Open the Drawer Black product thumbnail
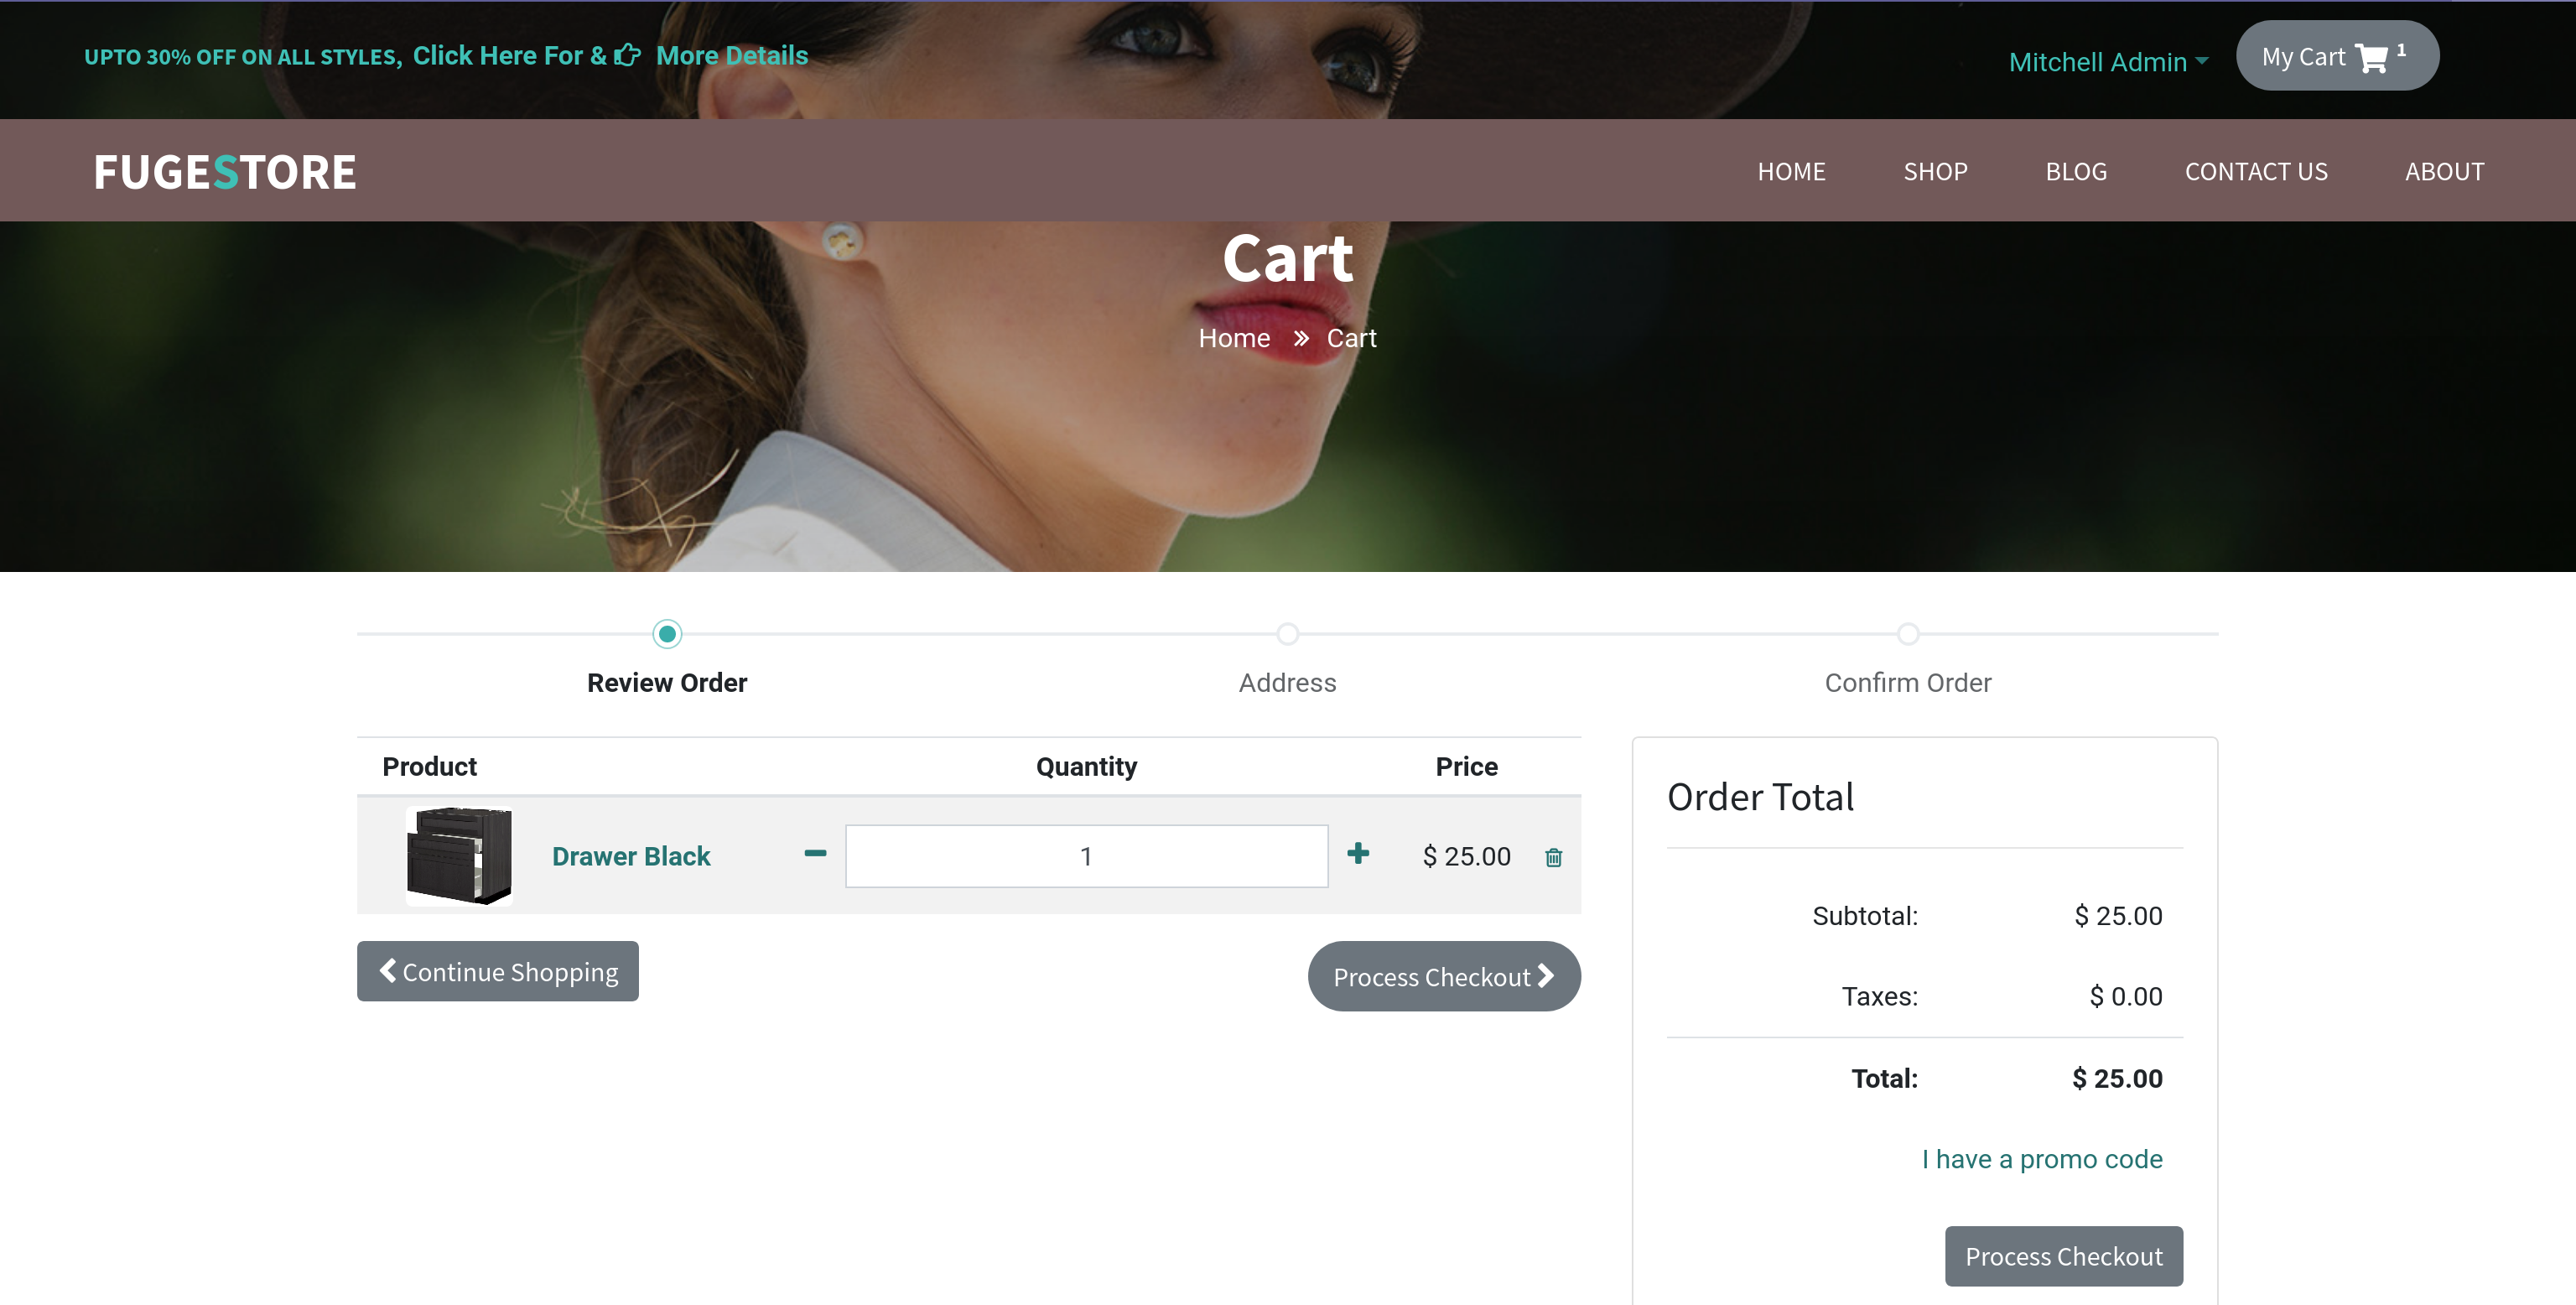 (459, 856)
